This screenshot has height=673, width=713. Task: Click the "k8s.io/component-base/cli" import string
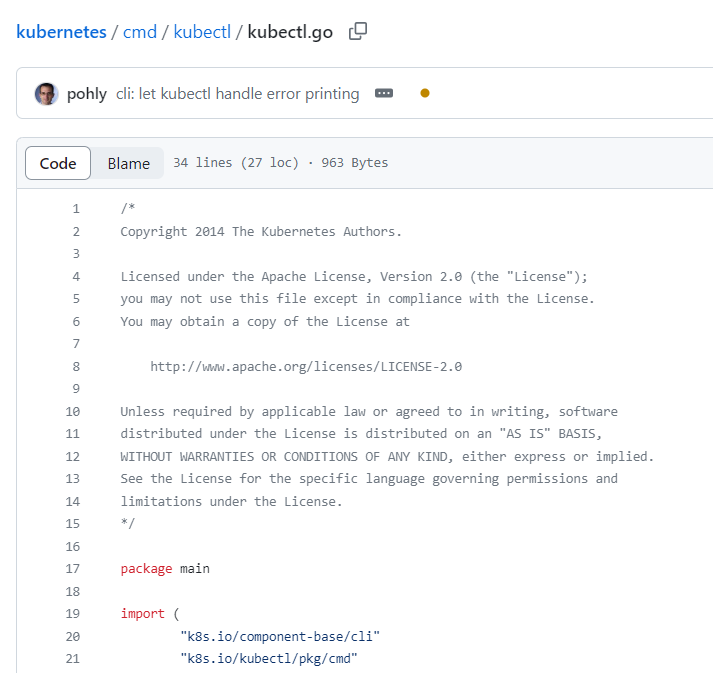coord(280,636)
